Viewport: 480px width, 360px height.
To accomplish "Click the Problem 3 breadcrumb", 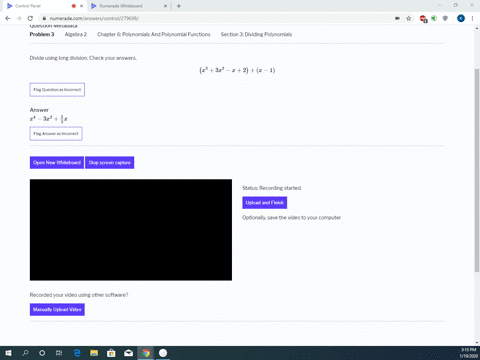I will click(x=42, y=34).
